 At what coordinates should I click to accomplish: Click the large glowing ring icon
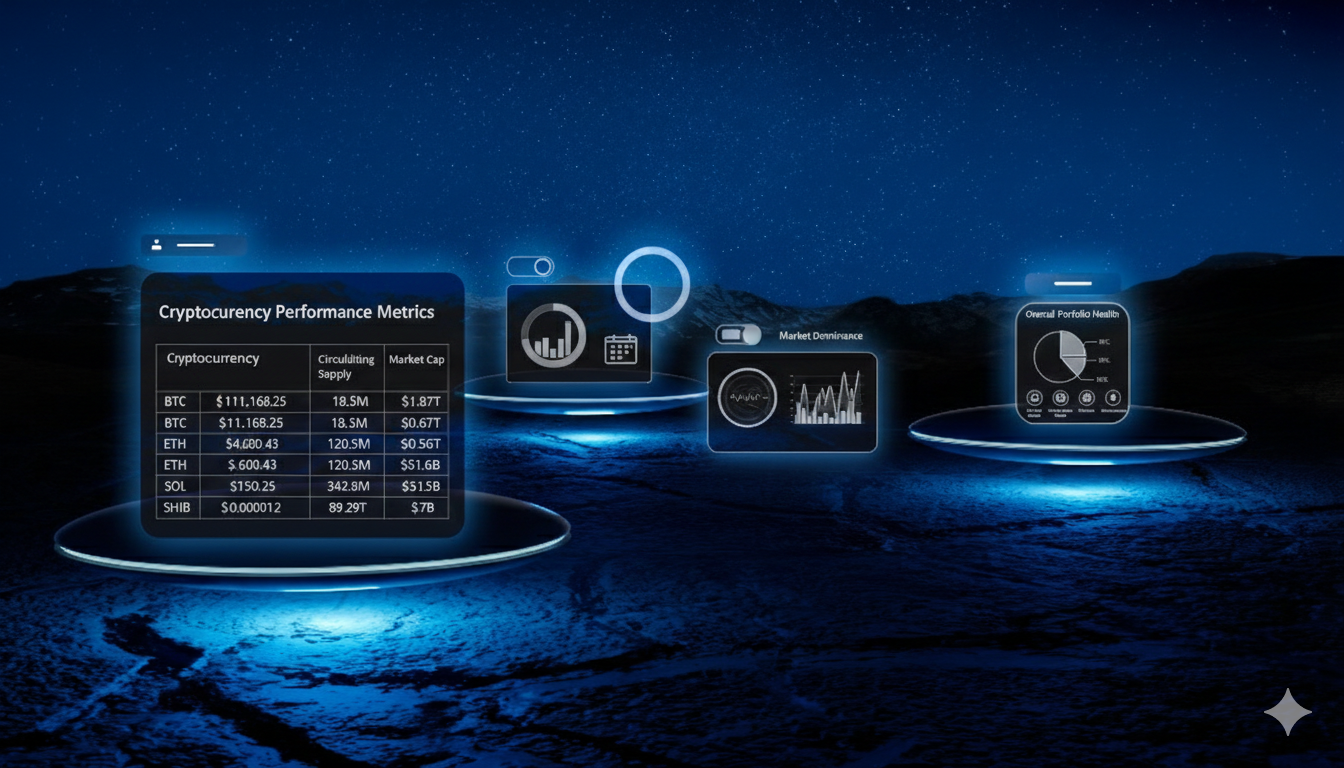coord(652,283)
